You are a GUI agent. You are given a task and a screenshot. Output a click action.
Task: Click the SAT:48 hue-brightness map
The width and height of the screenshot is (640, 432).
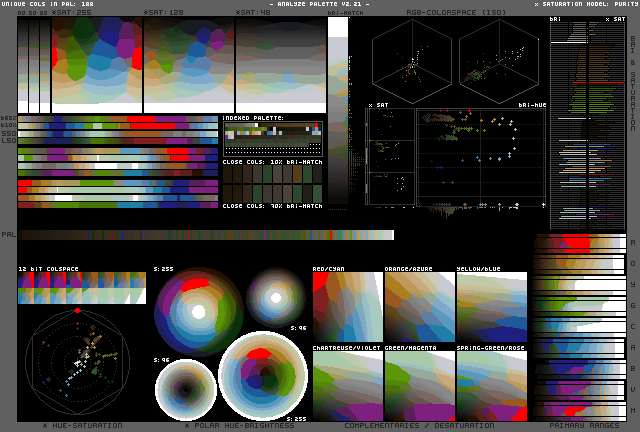279,65
